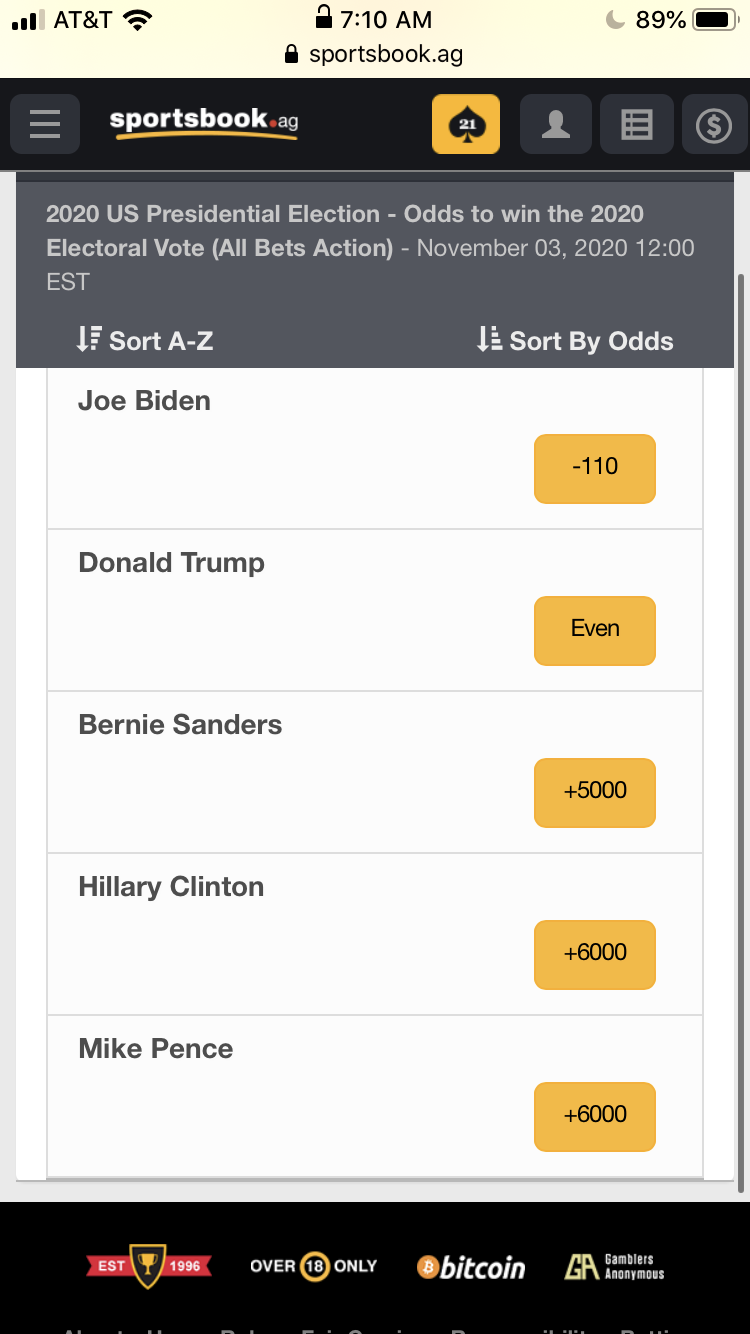The height and width of the screenshot is (1334, 750).
Task: Select Donald Trump Even odds
Action: (595, 630)
